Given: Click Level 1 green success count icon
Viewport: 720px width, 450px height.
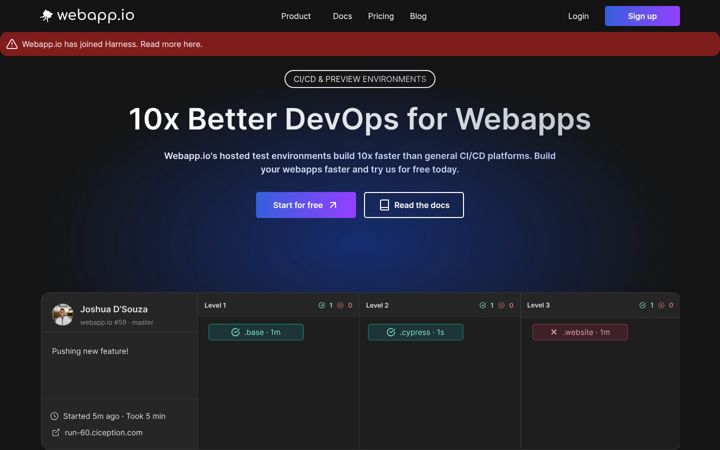Looking at the screenshot, I should point(321,305).
